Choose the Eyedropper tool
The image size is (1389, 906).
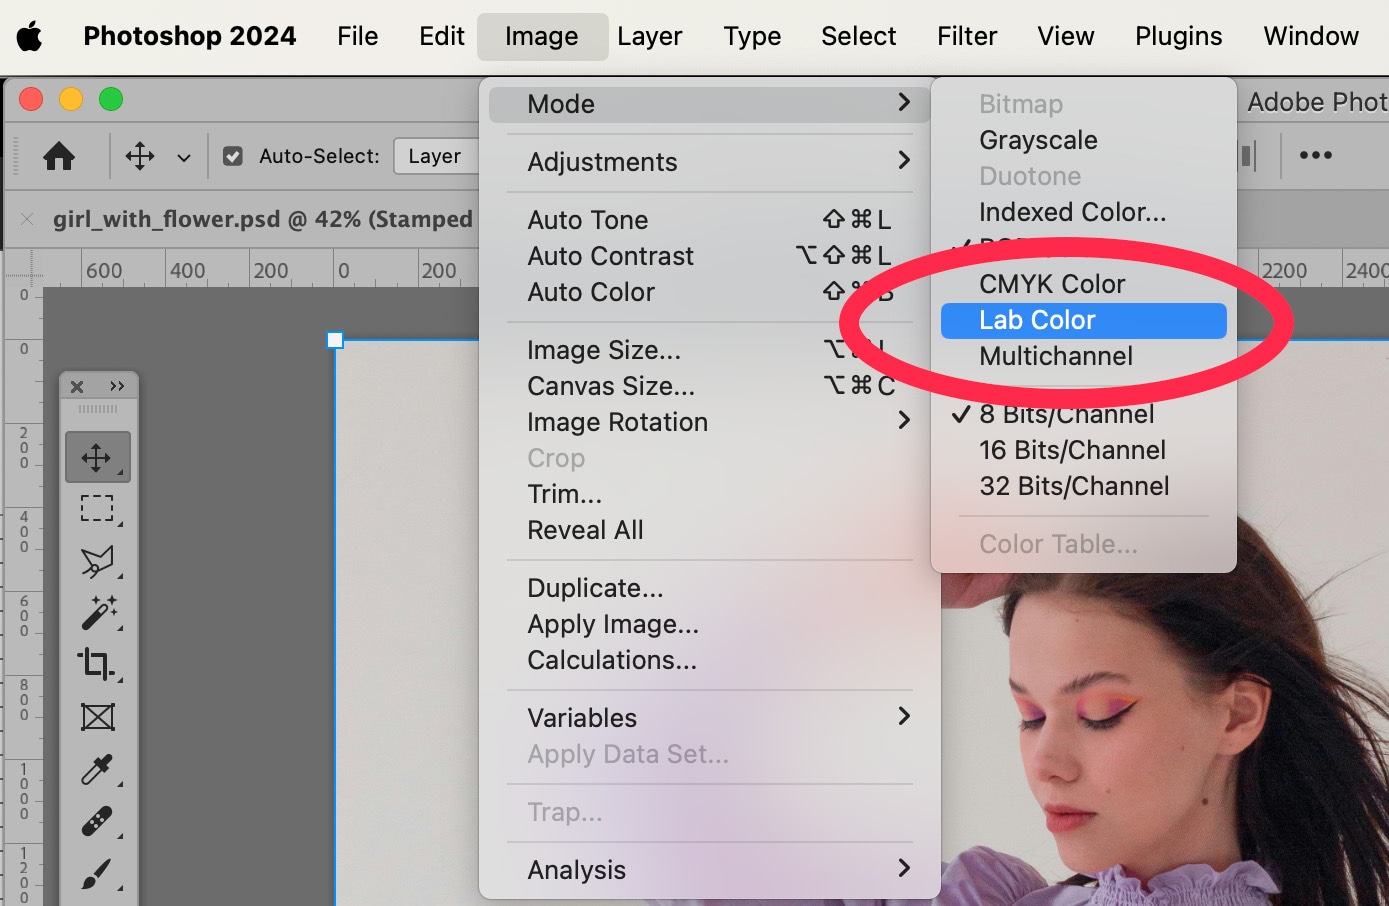tap(97, 769)
